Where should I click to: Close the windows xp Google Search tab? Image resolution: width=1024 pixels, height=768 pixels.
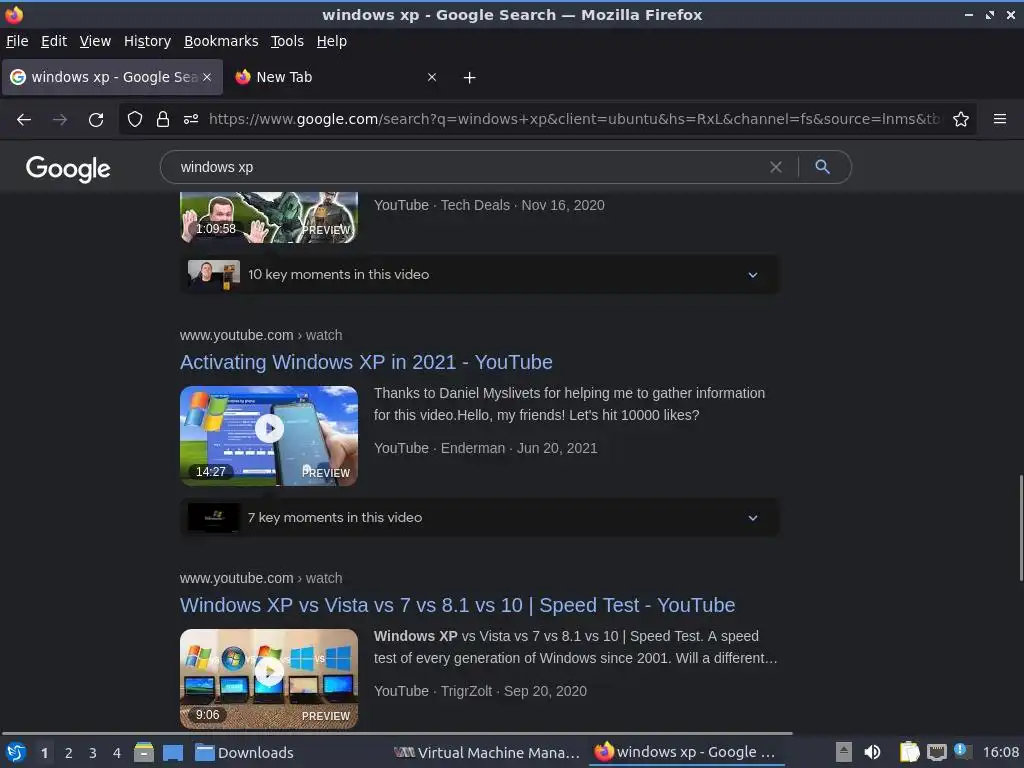click(207, 77)
